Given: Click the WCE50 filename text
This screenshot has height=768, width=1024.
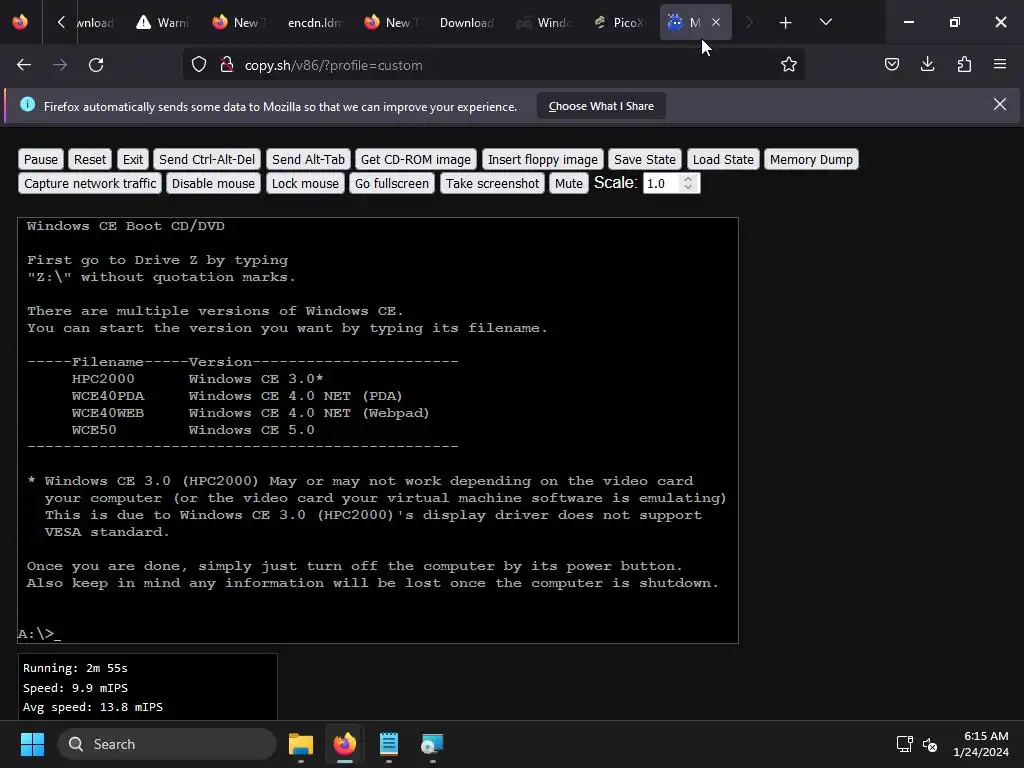Looking at the screenshot, I should [94, 430].
